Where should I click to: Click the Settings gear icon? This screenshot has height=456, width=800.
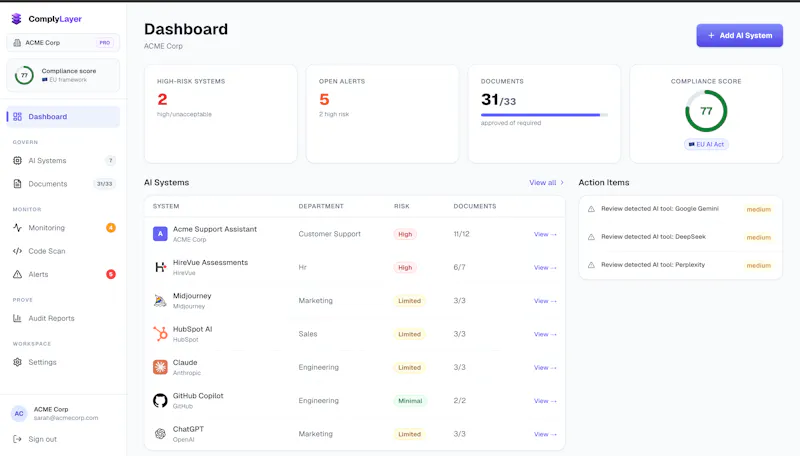(x=17, y=362)
